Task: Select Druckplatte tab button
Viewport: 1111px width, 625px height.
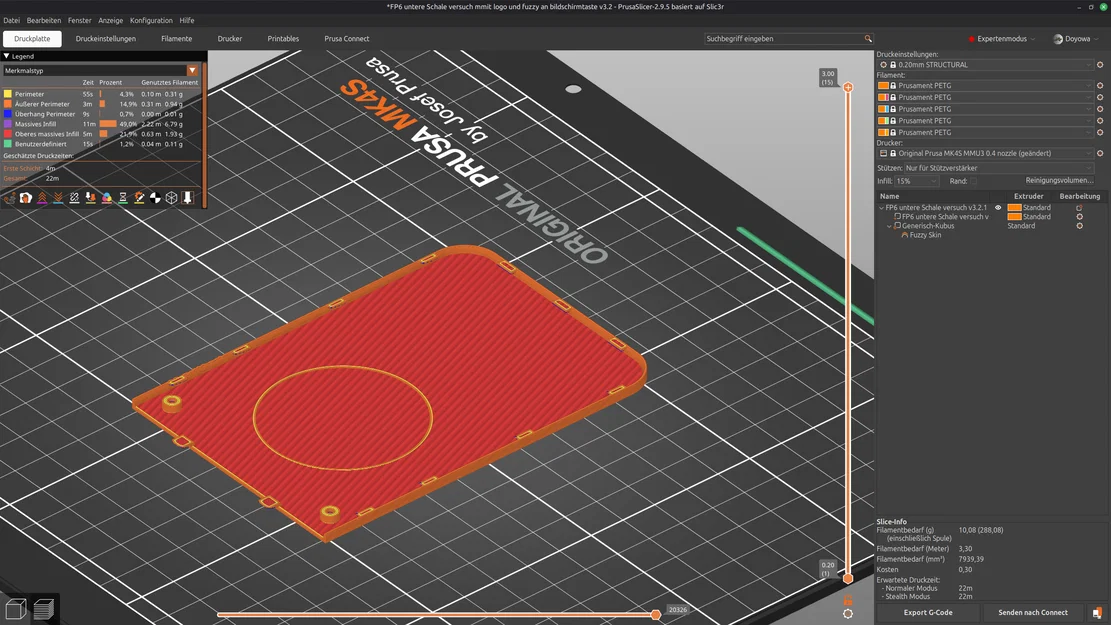Action: pos(33,39)
